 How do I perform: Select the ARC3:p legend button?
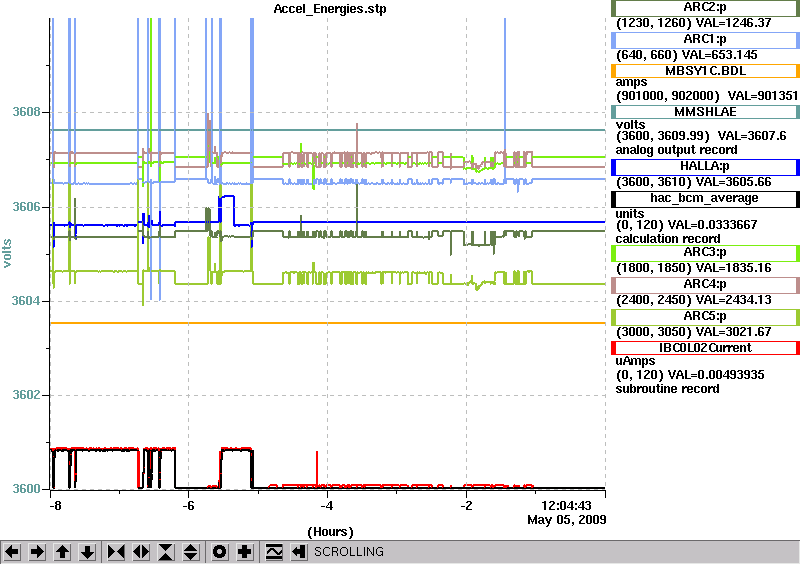pyautogui.click(x=706, y=253)
